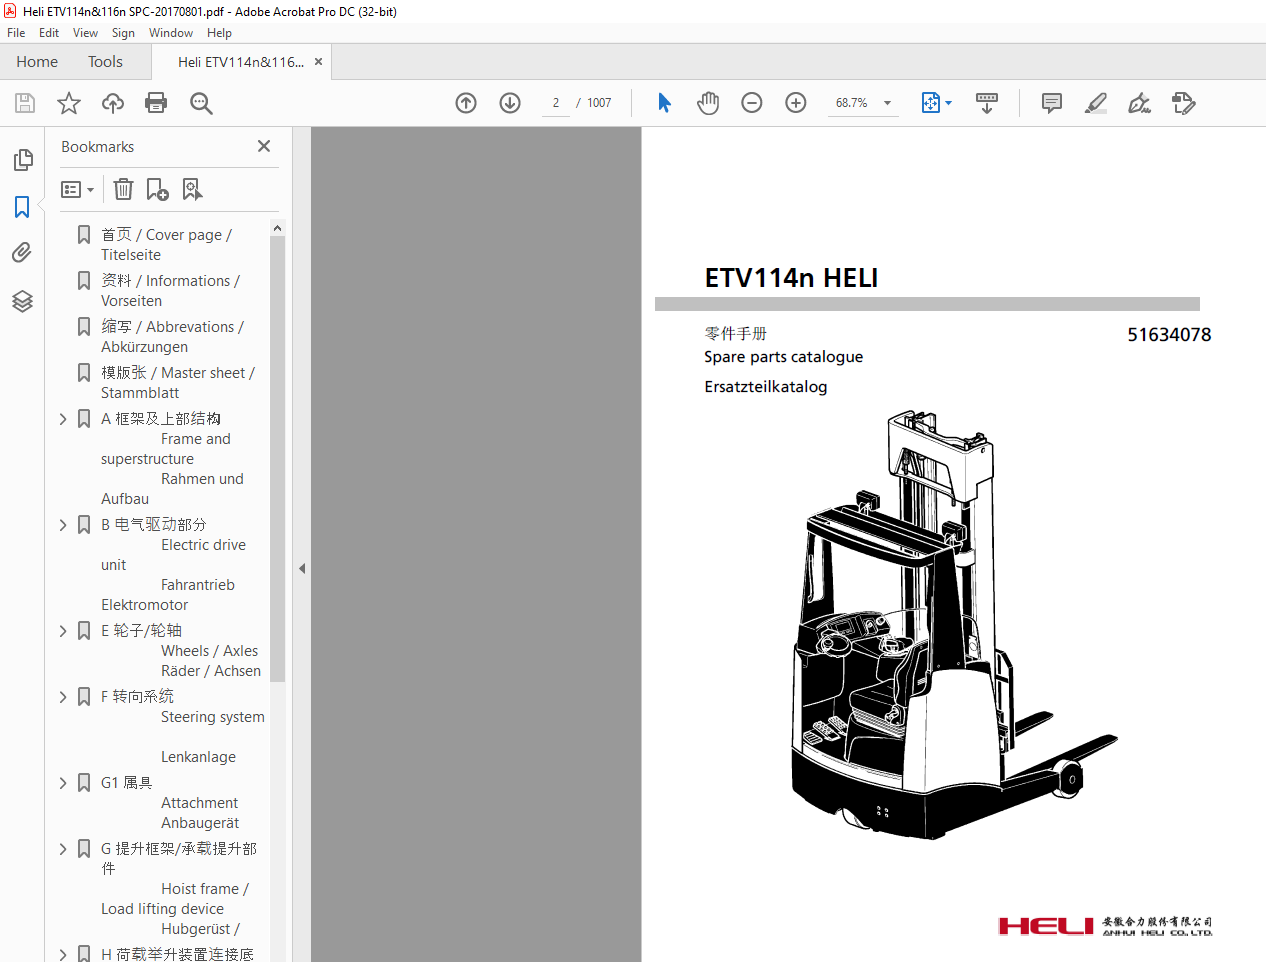Open the File menu

click(16, 33)
